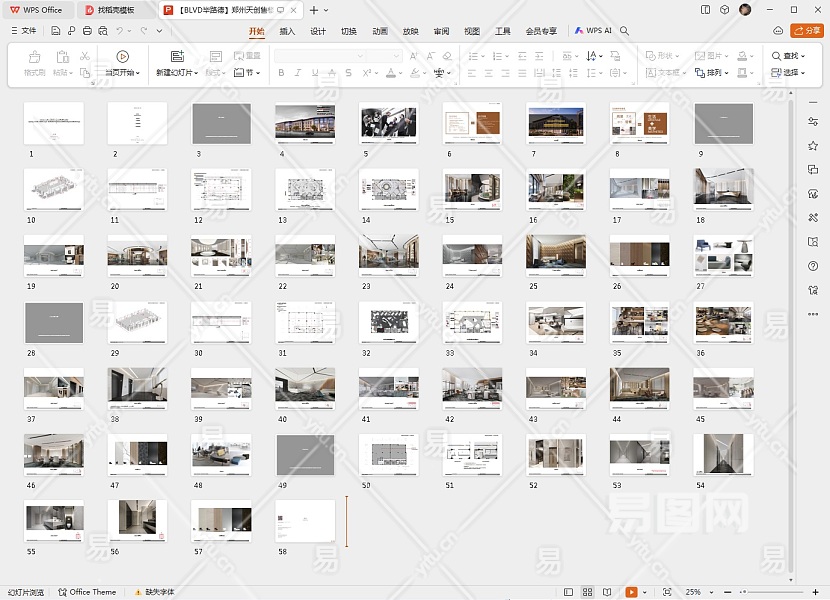The width and height of the screenshot is (830, 600).
Task: Open the help question mark sidebar icon
Action: pyautogui.click(x=813, y=266)
